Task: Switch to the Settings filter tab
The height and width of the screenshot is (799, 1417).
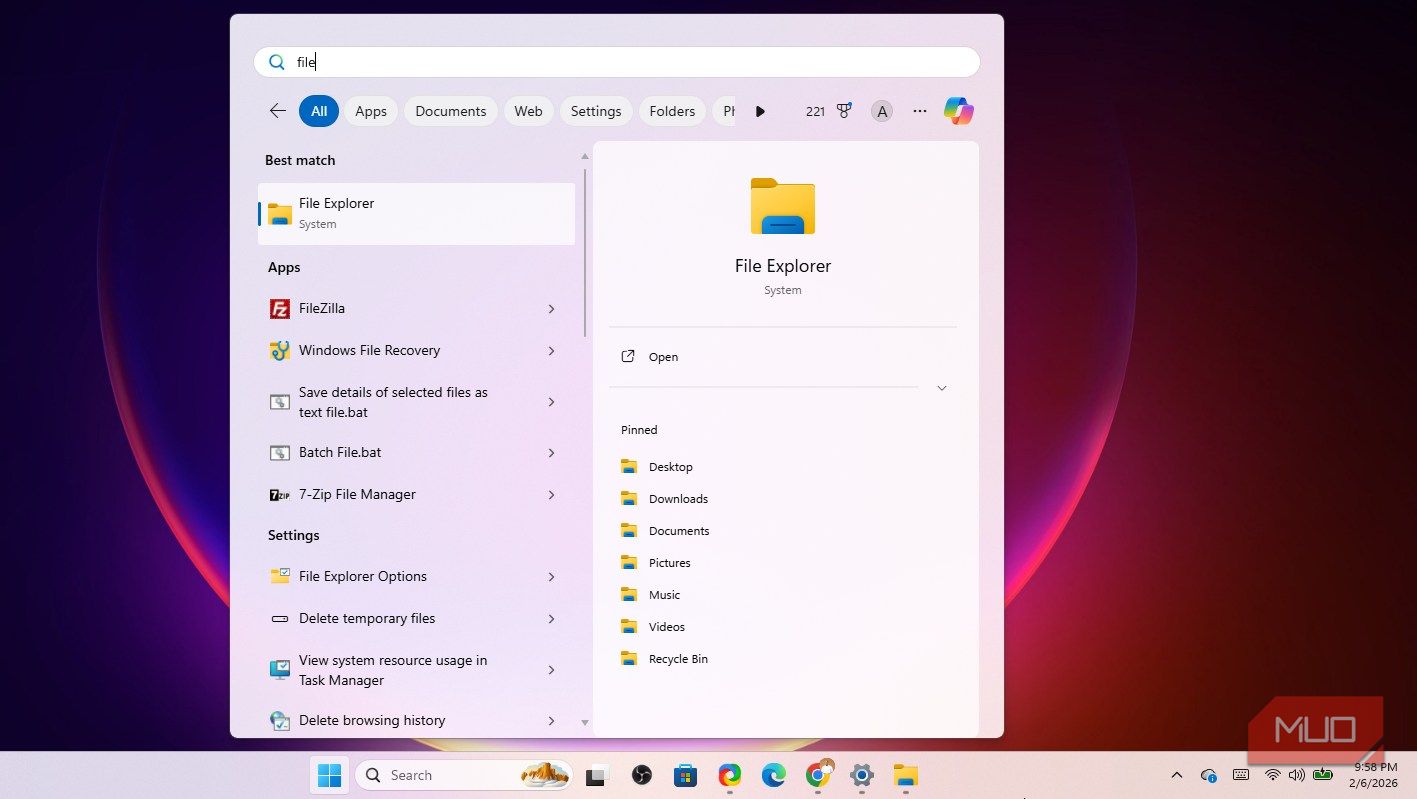Action: [596, 111]
